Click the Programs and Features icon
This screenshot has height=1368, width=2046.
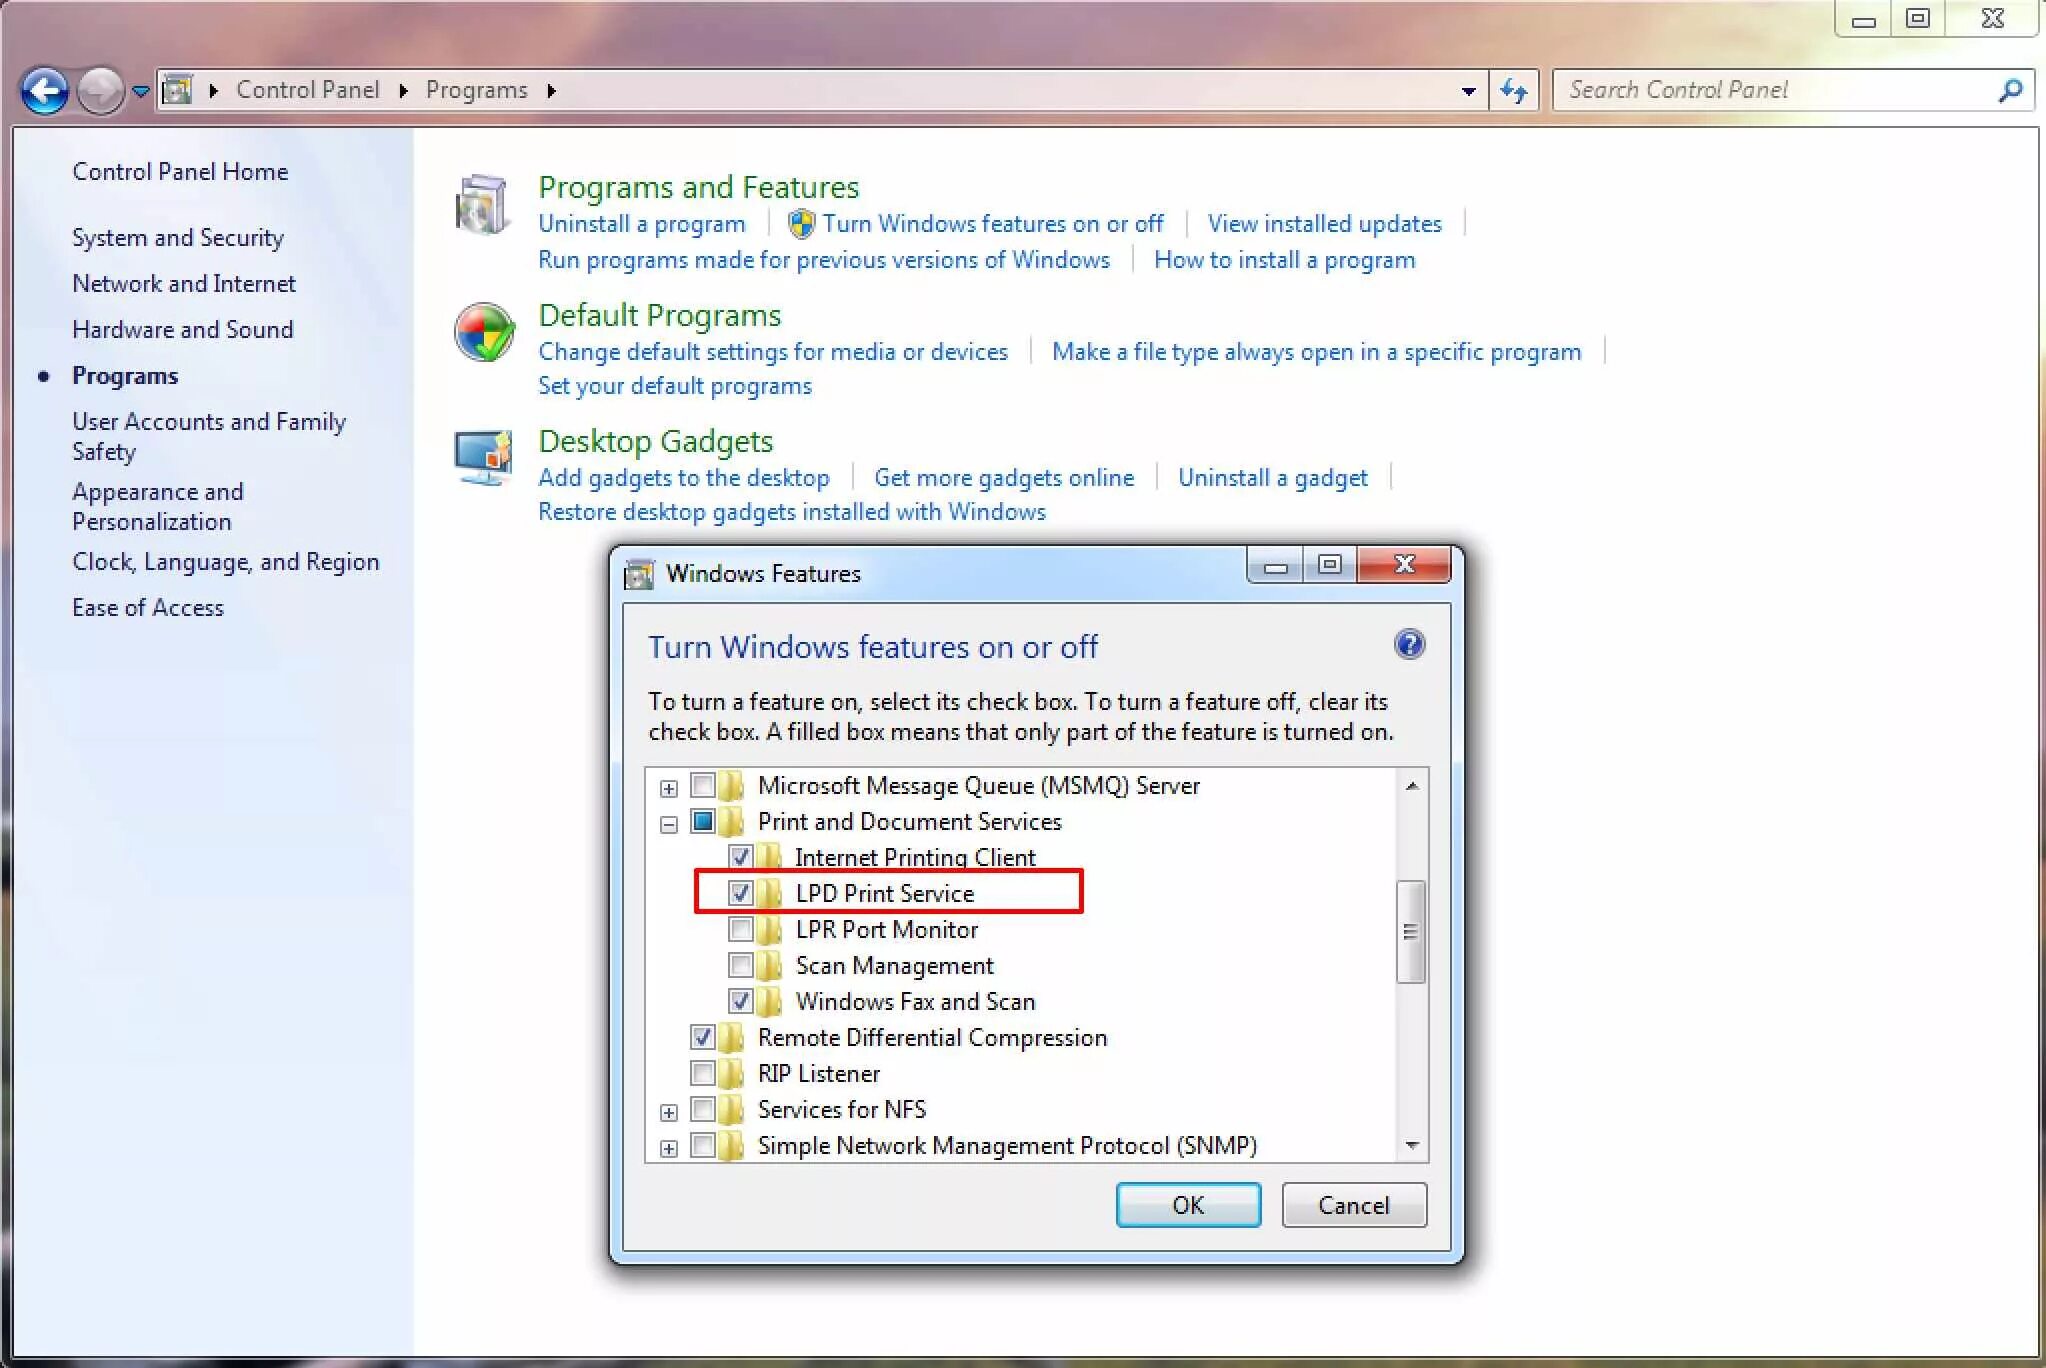pyautogui.click(x=483, y=205)
